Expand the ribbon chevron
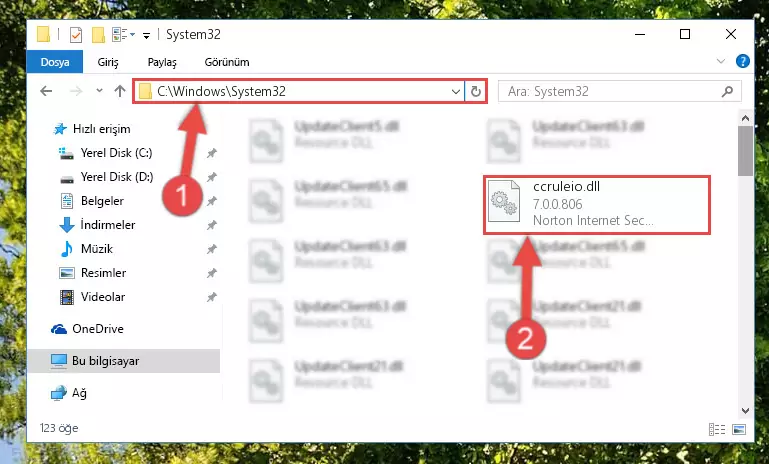This screenshot has width=769, height=464. (720, 61)
